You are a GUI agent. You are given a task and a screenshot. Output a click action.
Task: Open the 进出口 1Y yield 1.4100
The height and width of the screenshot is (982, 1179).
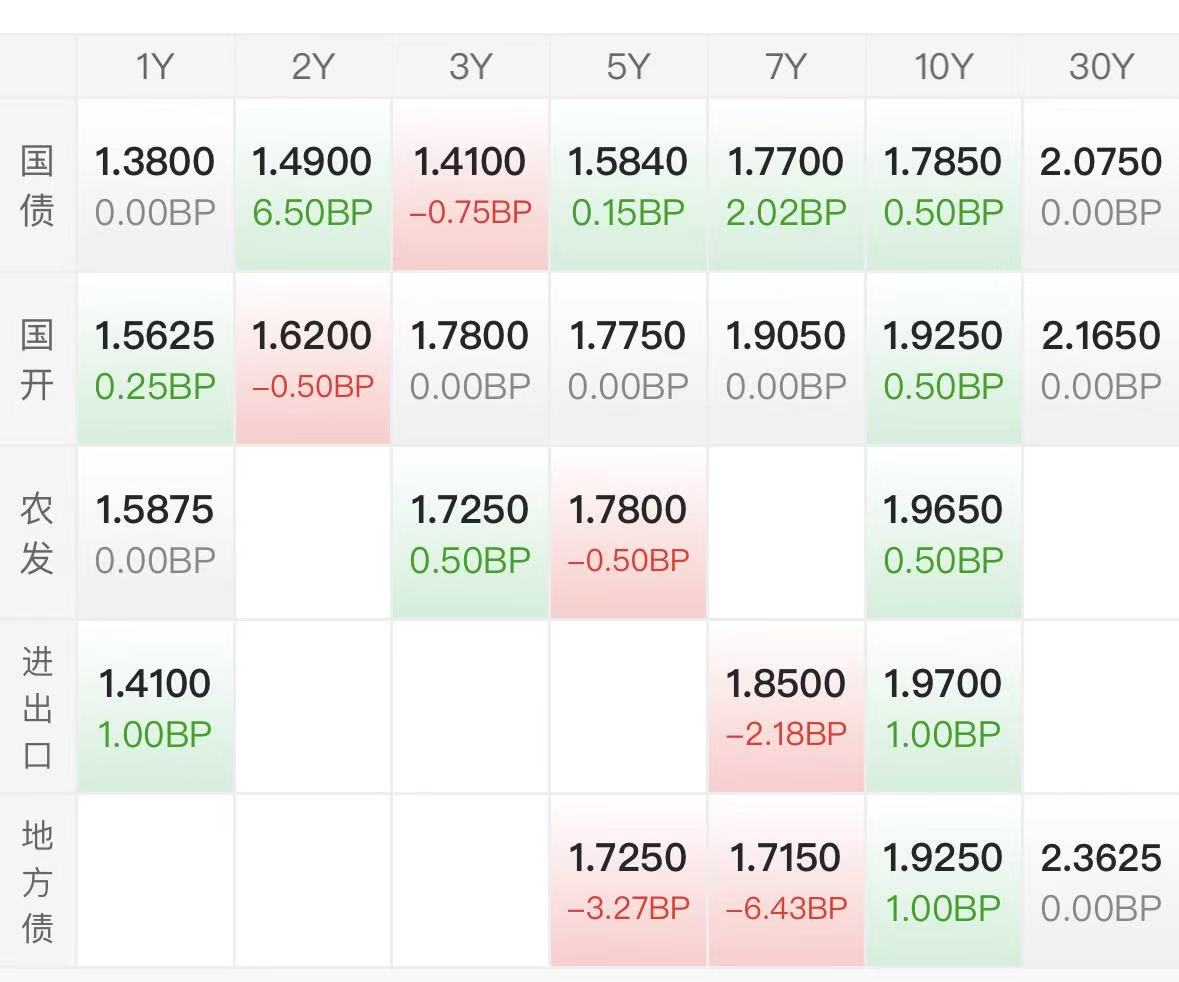tap(155, 684)
